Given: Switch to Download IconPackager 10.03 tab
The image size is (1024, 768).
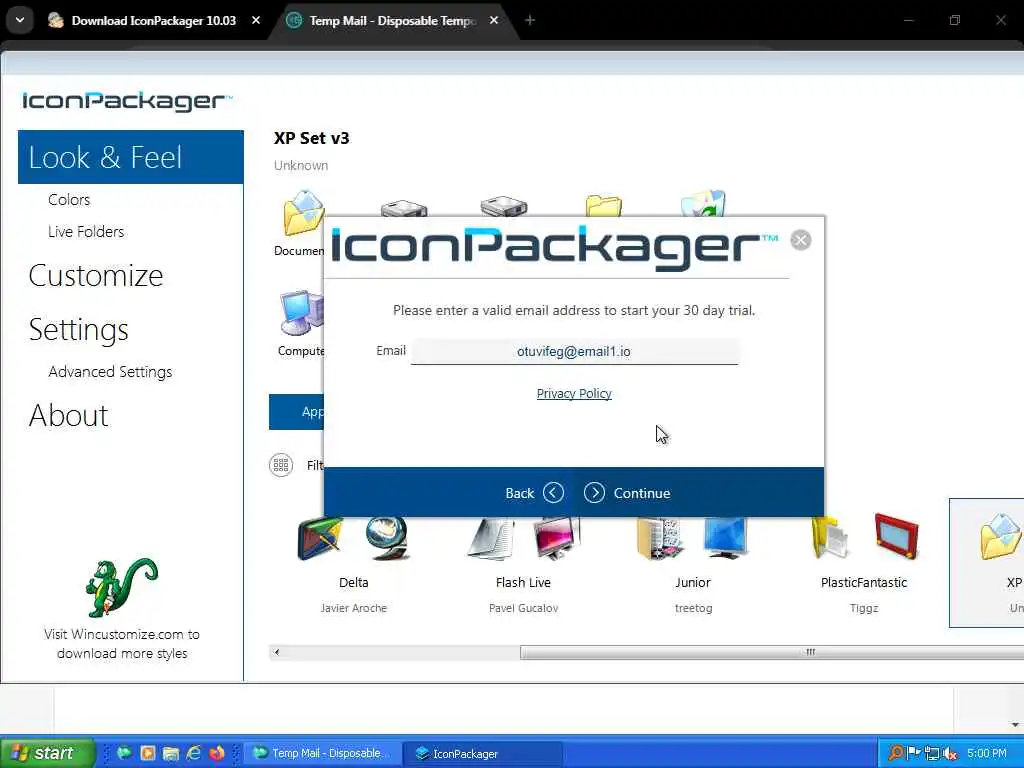Looking at the screenshot, I should 153,21.
